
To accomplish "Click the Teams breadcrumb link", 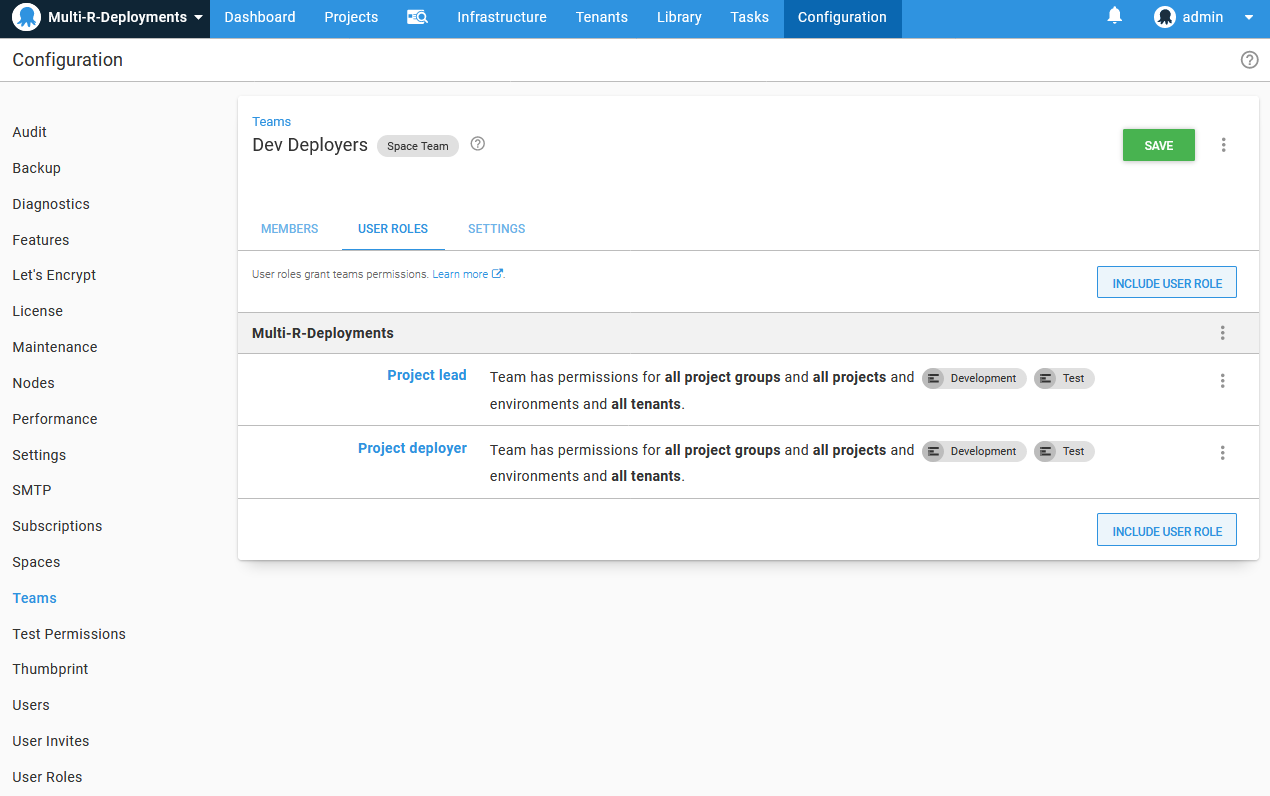I will (271, 122).
